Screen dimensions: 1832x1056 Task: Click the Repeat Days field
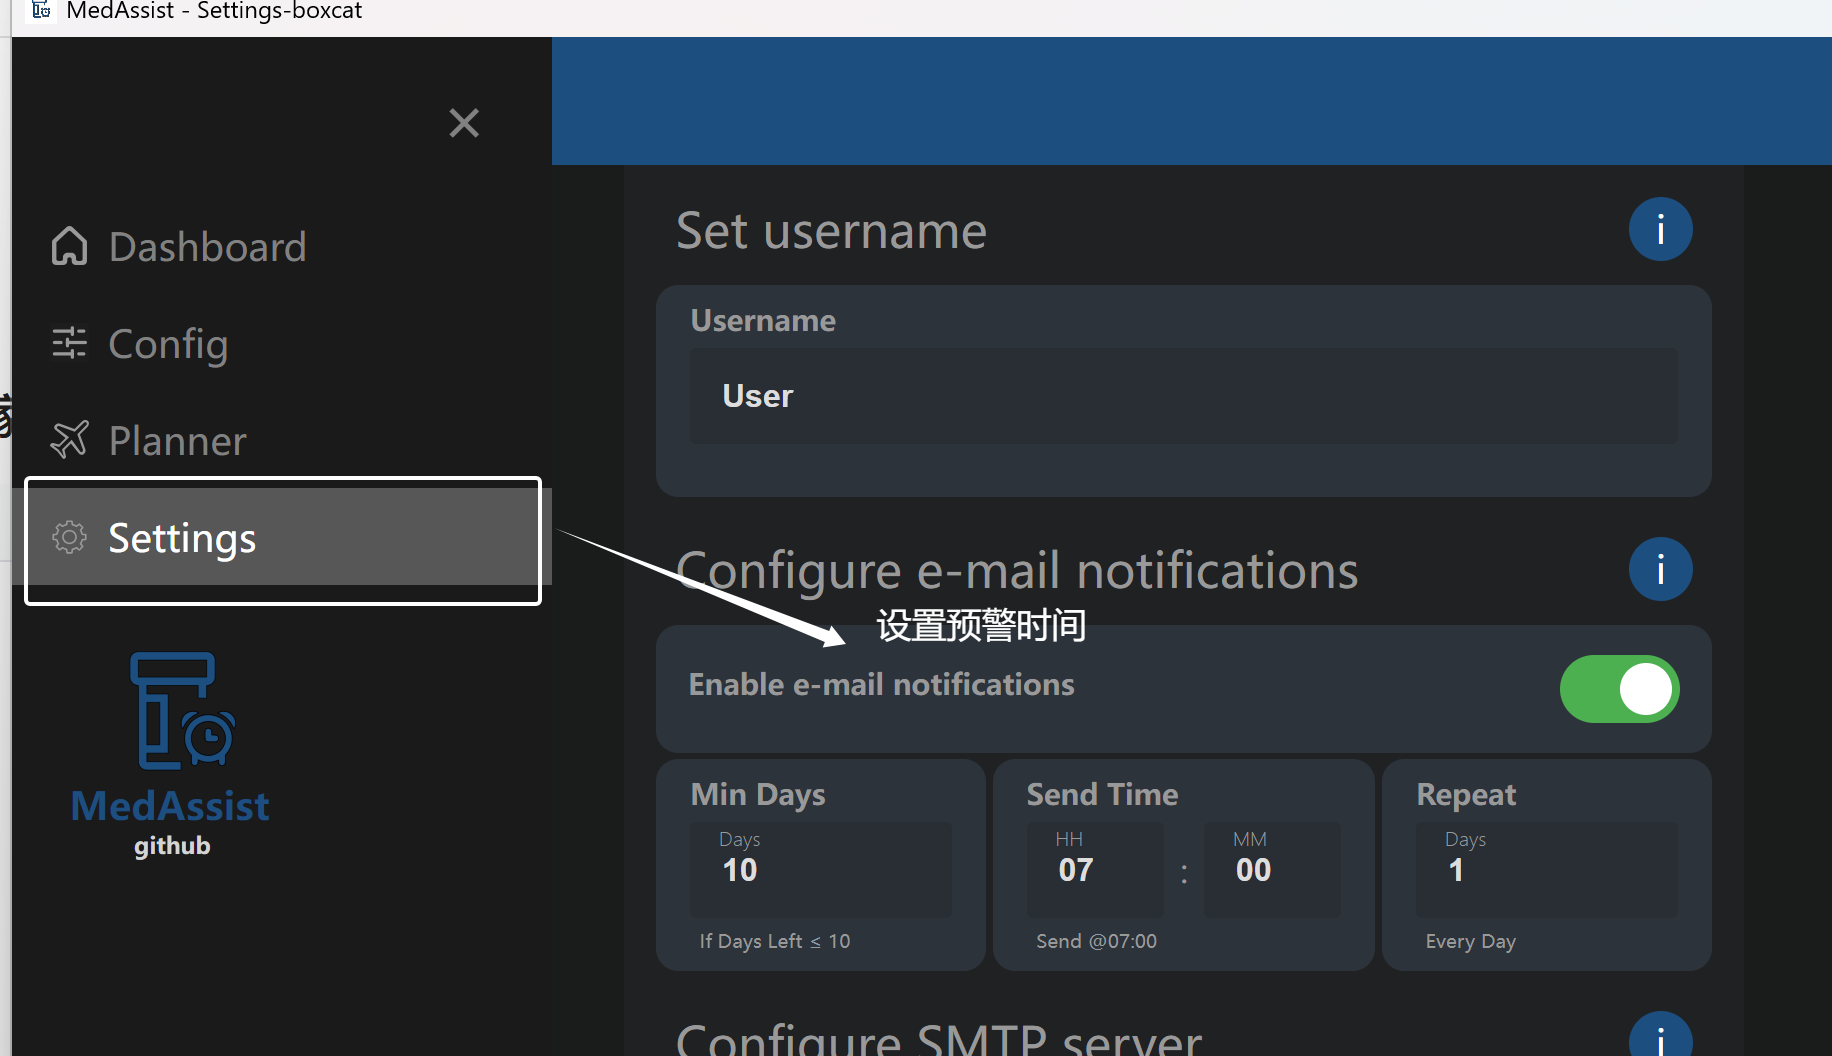pyautogui.click(x=1547, y=869)
